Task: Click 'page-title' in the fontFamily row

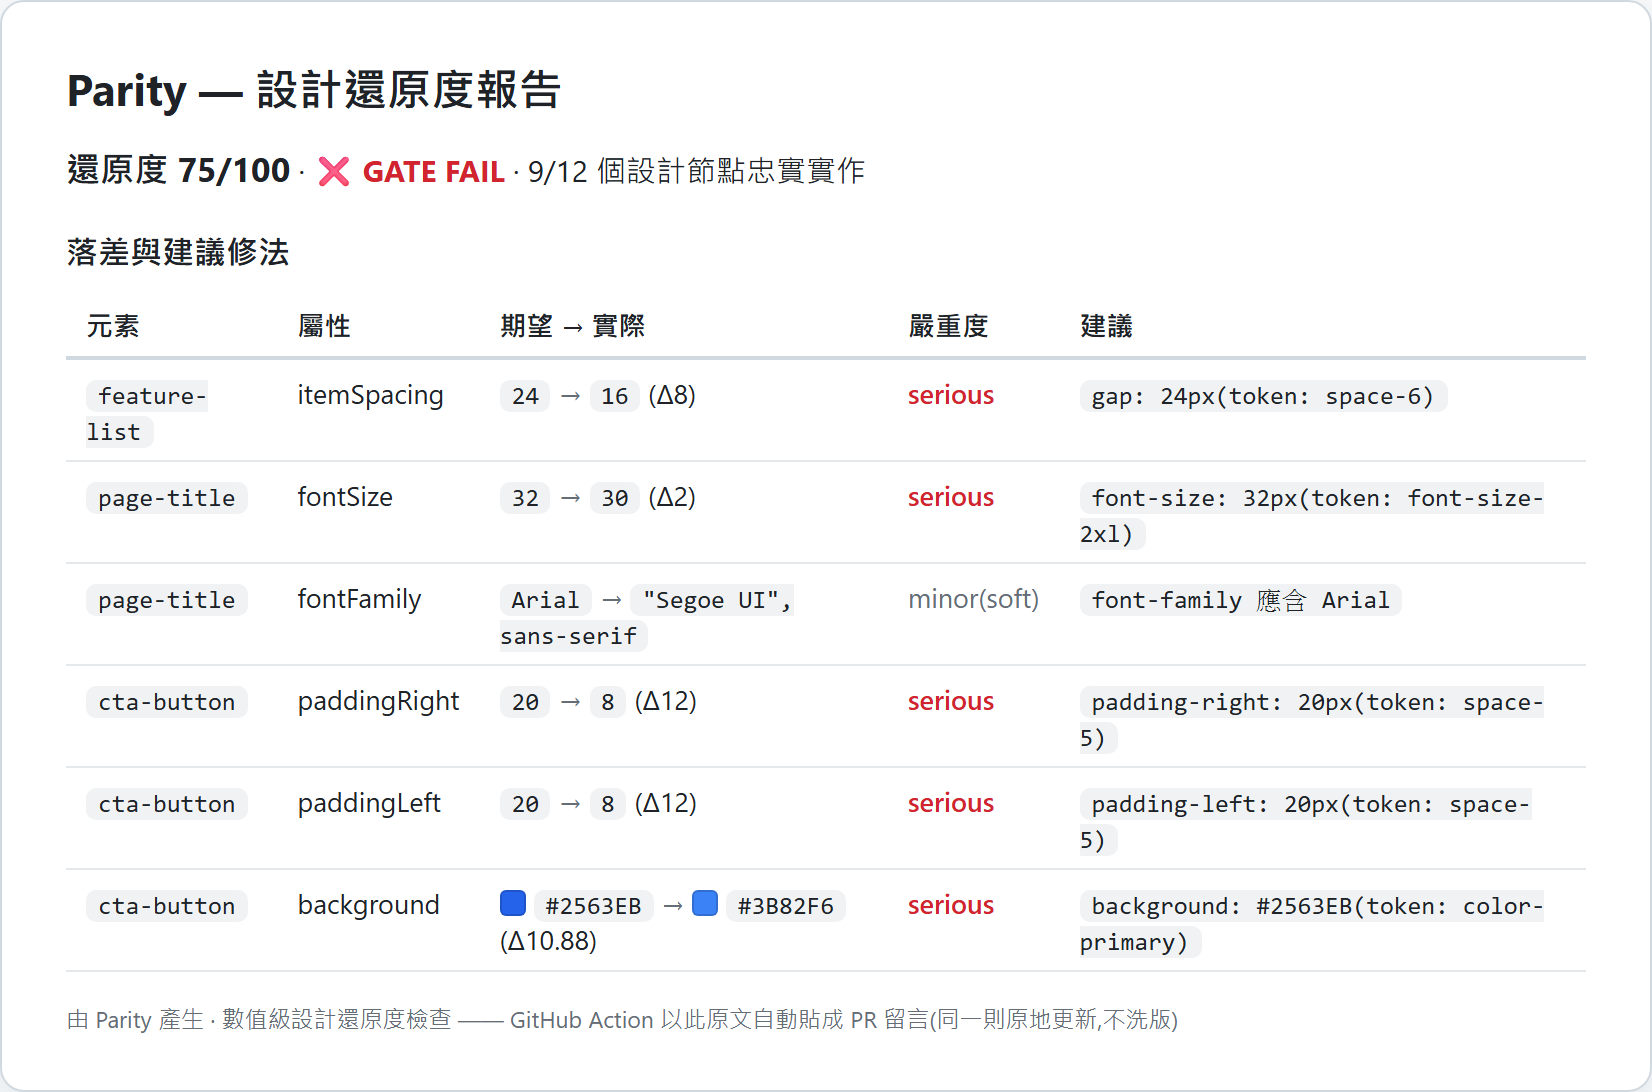Action: click(167, 600)
